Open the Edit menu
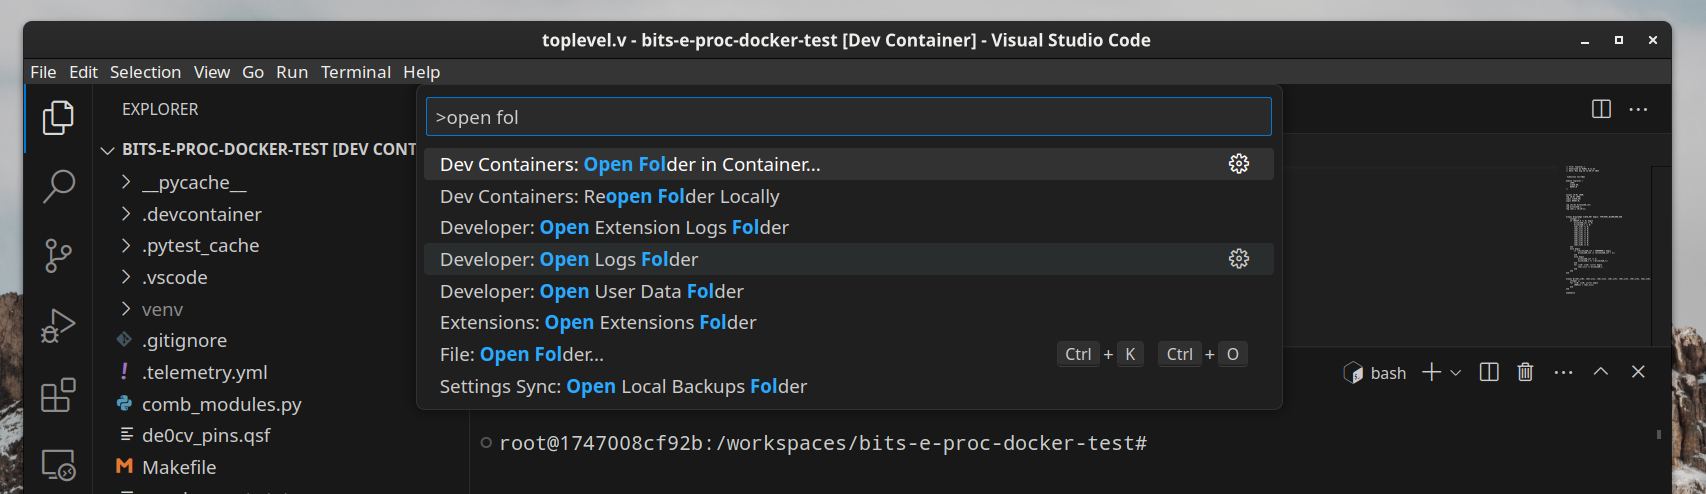 point(83,72)
